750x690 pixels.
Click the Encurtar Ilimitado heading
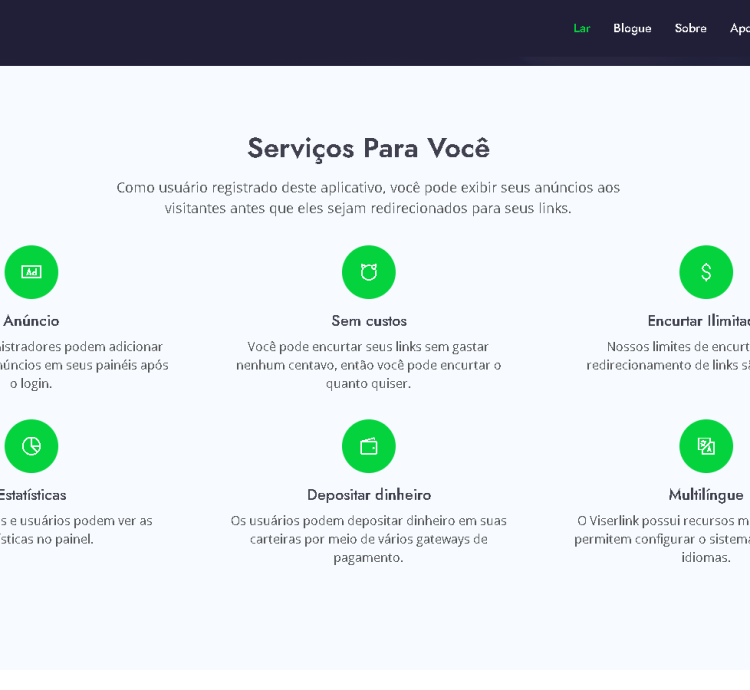699,321
